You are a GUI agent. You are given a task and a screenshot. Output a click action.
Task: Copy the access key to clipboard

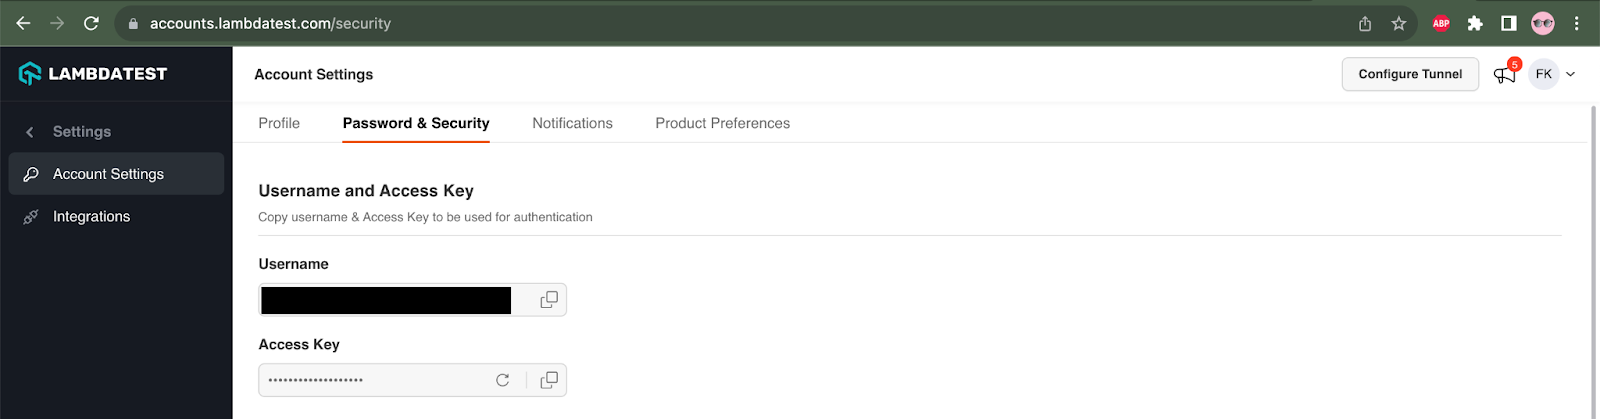coord(549,380)
